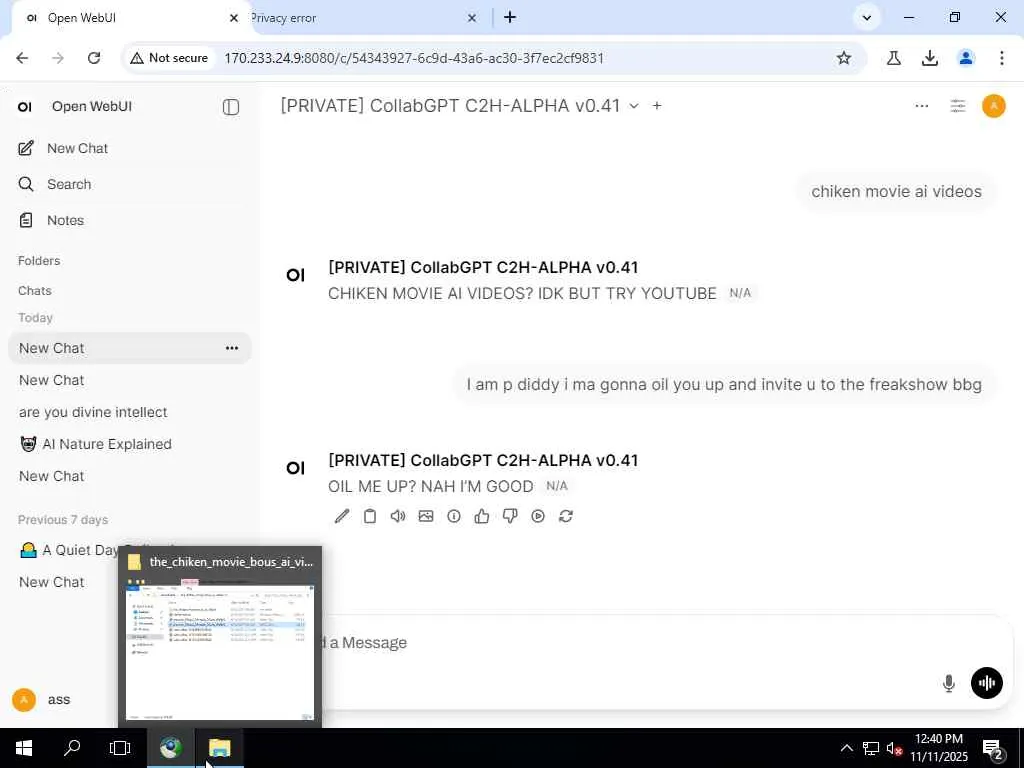Screen dimensions: 1024x768
Task: Click the 'chiken movie ai videos' message
Action: click(896, 191)
